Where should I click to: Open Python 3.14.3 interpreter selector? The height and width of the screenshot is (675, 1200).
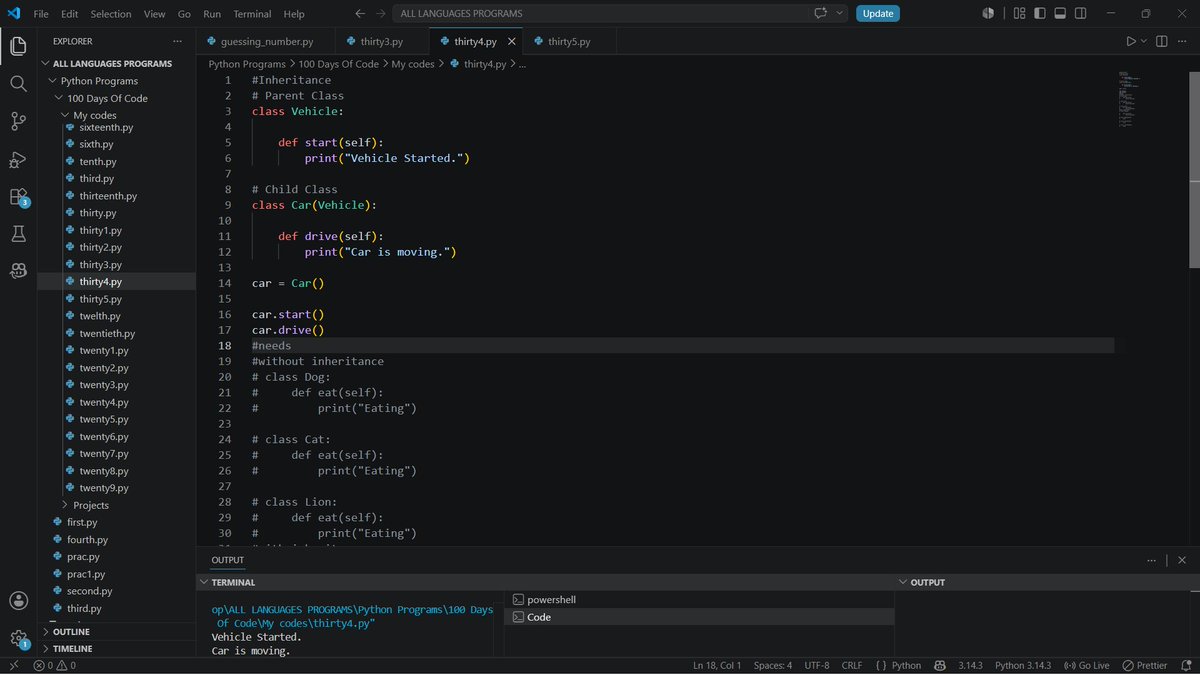tap(1023, 665)
